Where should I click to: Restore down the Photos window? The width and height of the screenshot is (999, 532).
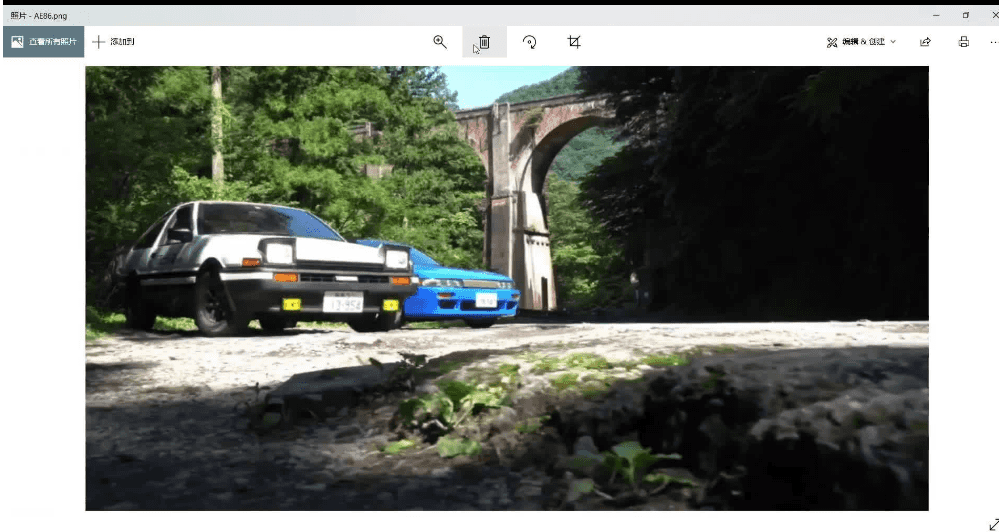(965, 15)
